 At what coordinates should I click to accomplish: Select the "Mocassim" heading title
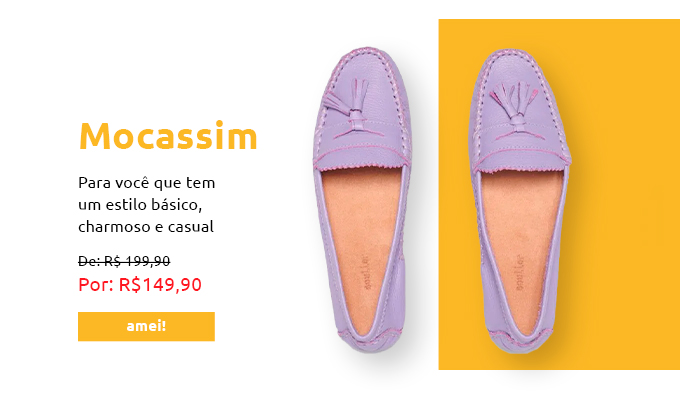(x=168, y=136)
